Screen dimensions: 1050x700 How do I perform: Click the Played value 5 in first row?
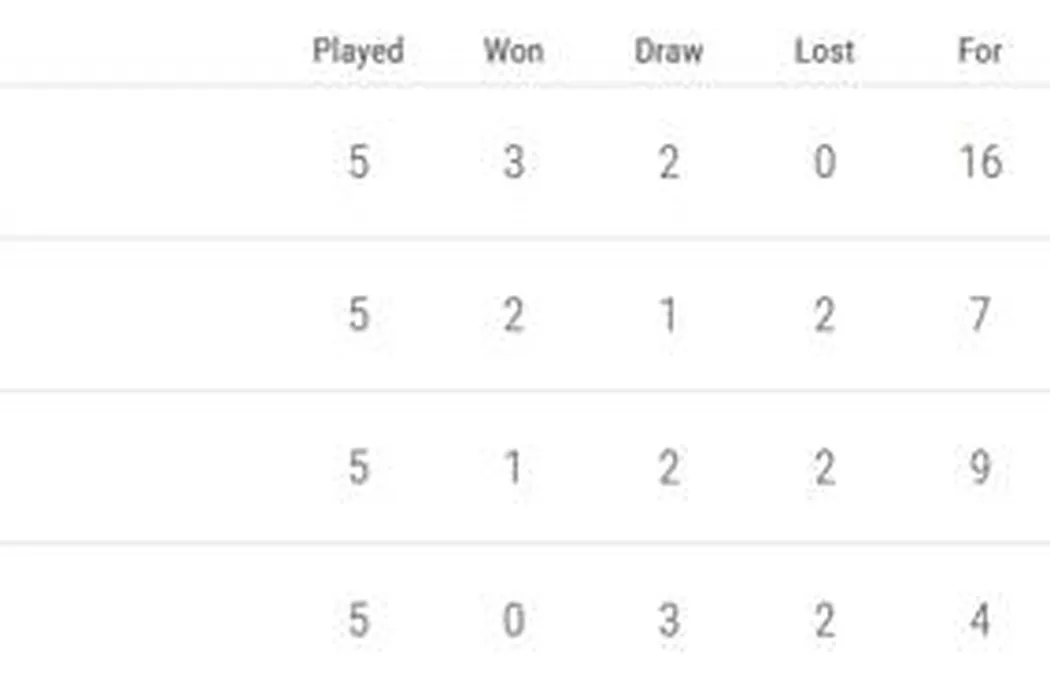tap(358, 162)
